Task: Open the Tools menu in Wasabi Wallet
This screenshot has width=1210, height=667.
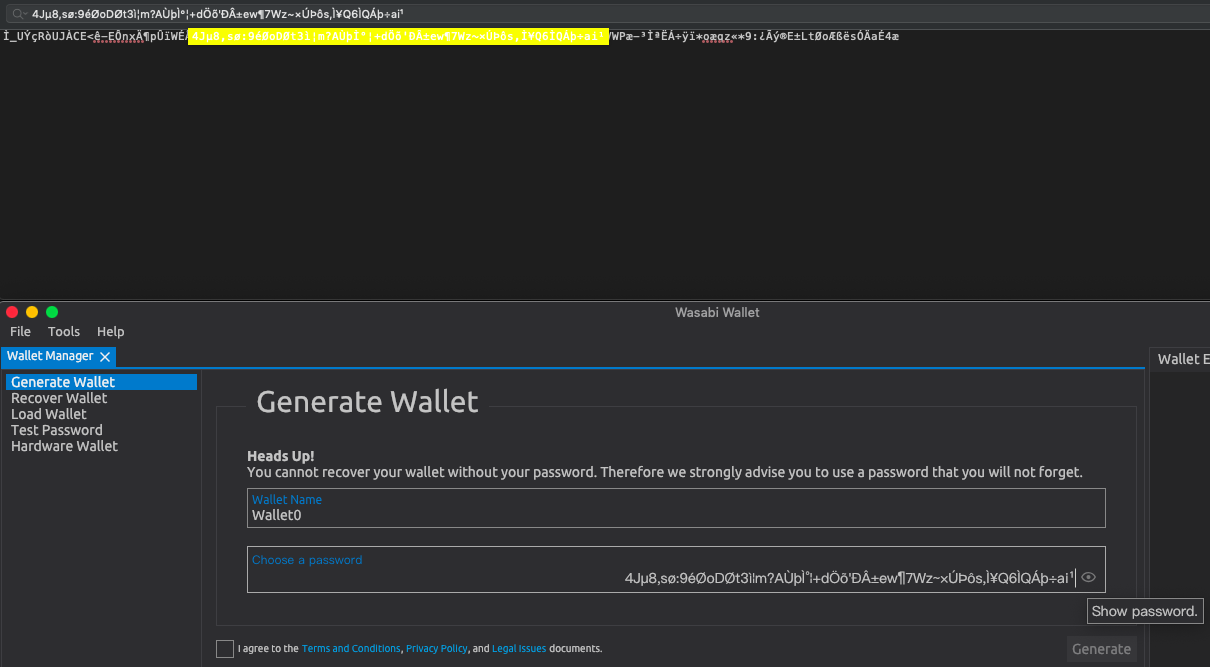Action: 64,331
